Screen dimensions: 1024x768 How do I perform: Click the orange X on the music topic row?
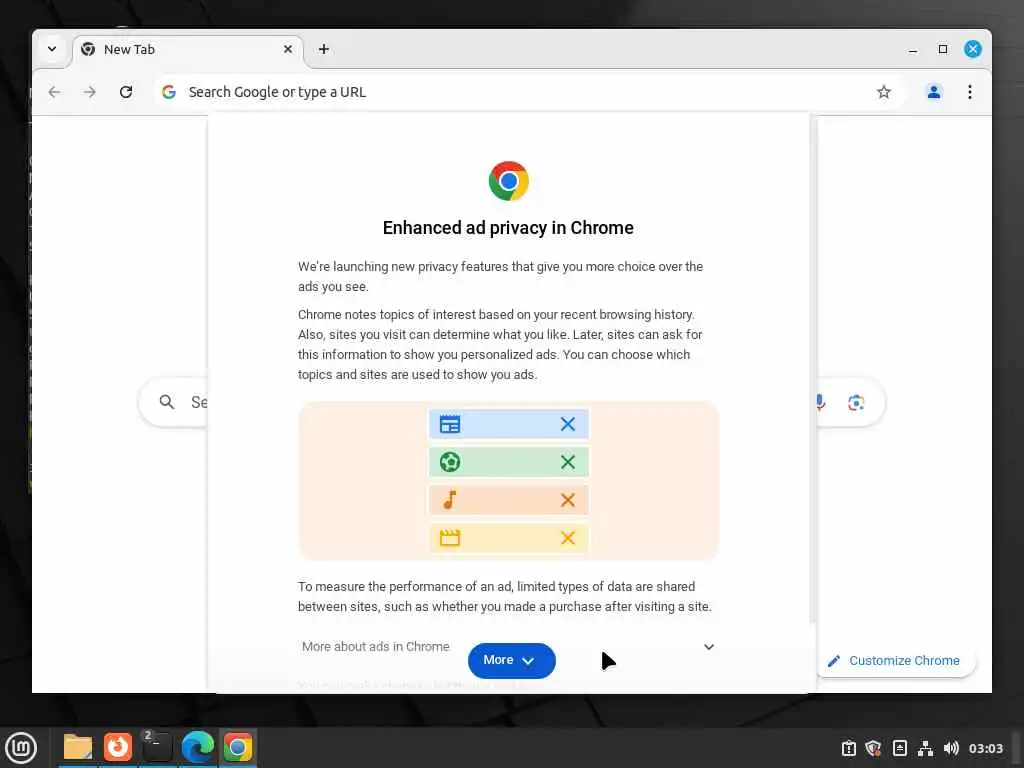tap(568, 500)
